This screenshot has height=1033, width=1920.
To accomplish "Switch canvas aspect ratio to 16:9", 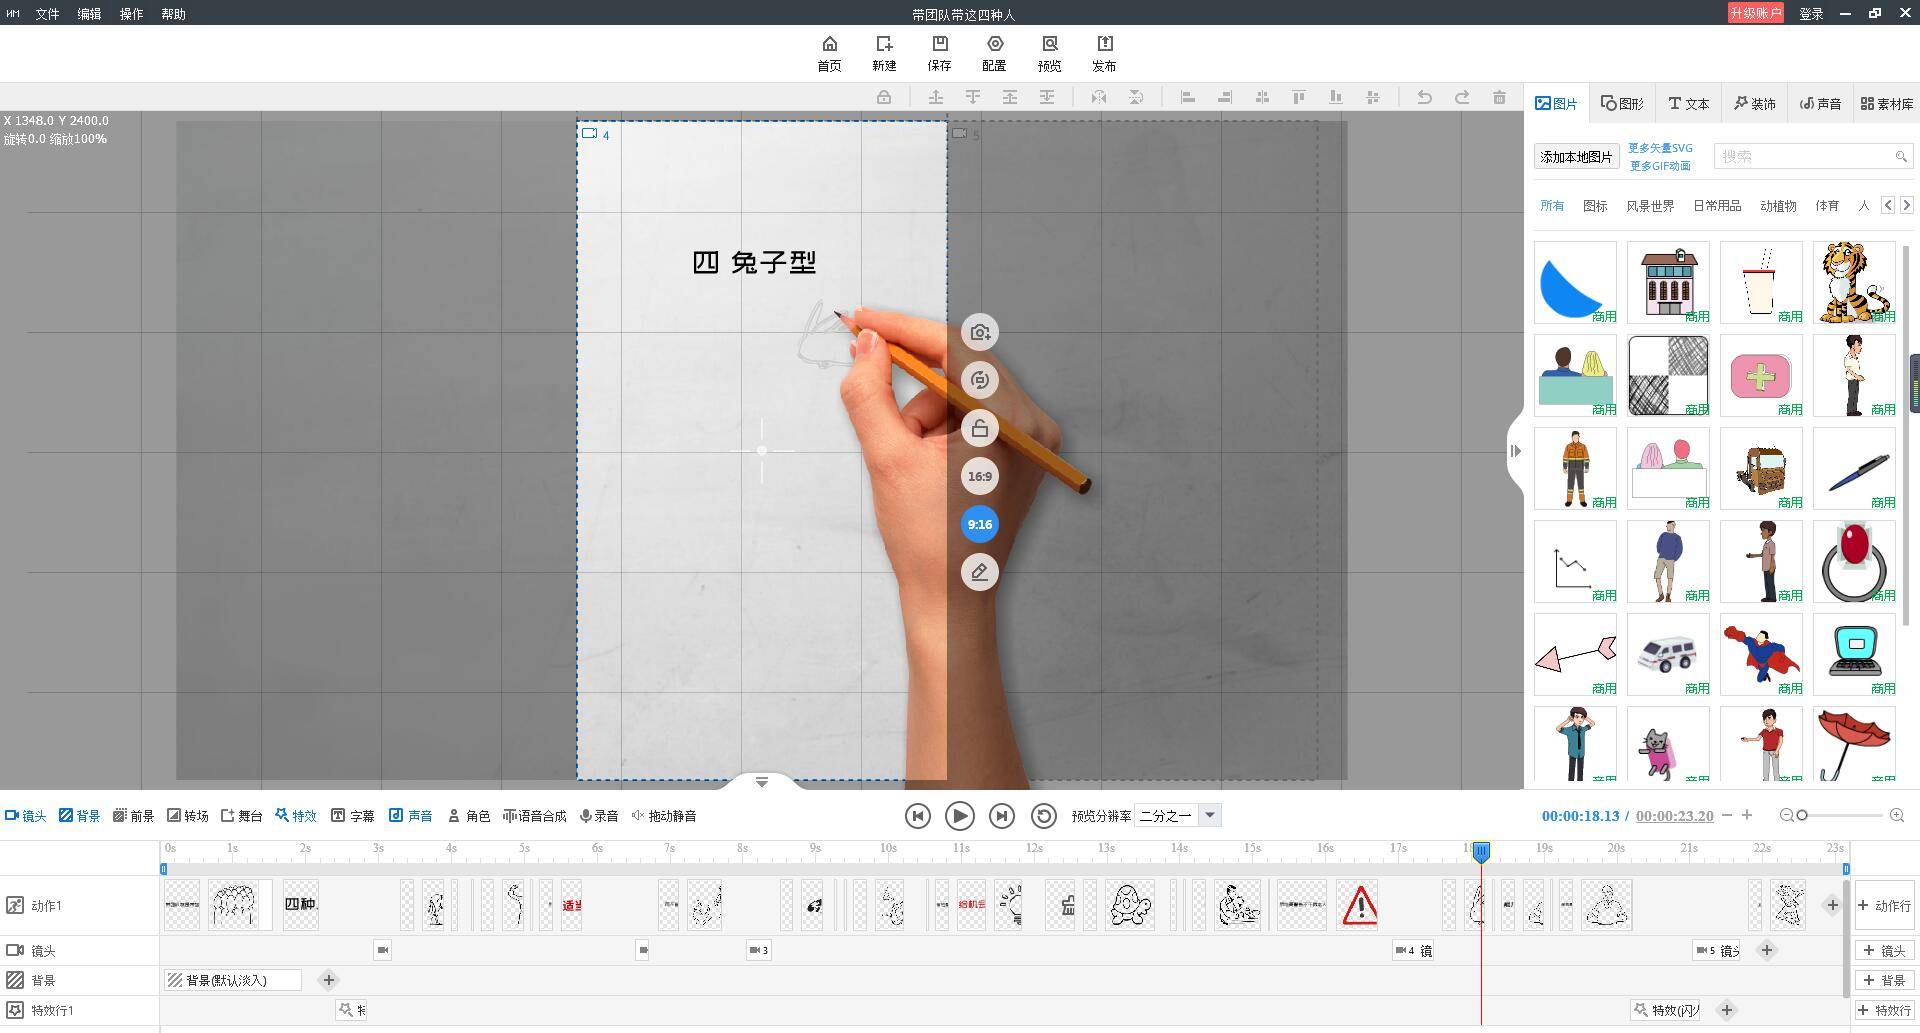I will [979, 476].
